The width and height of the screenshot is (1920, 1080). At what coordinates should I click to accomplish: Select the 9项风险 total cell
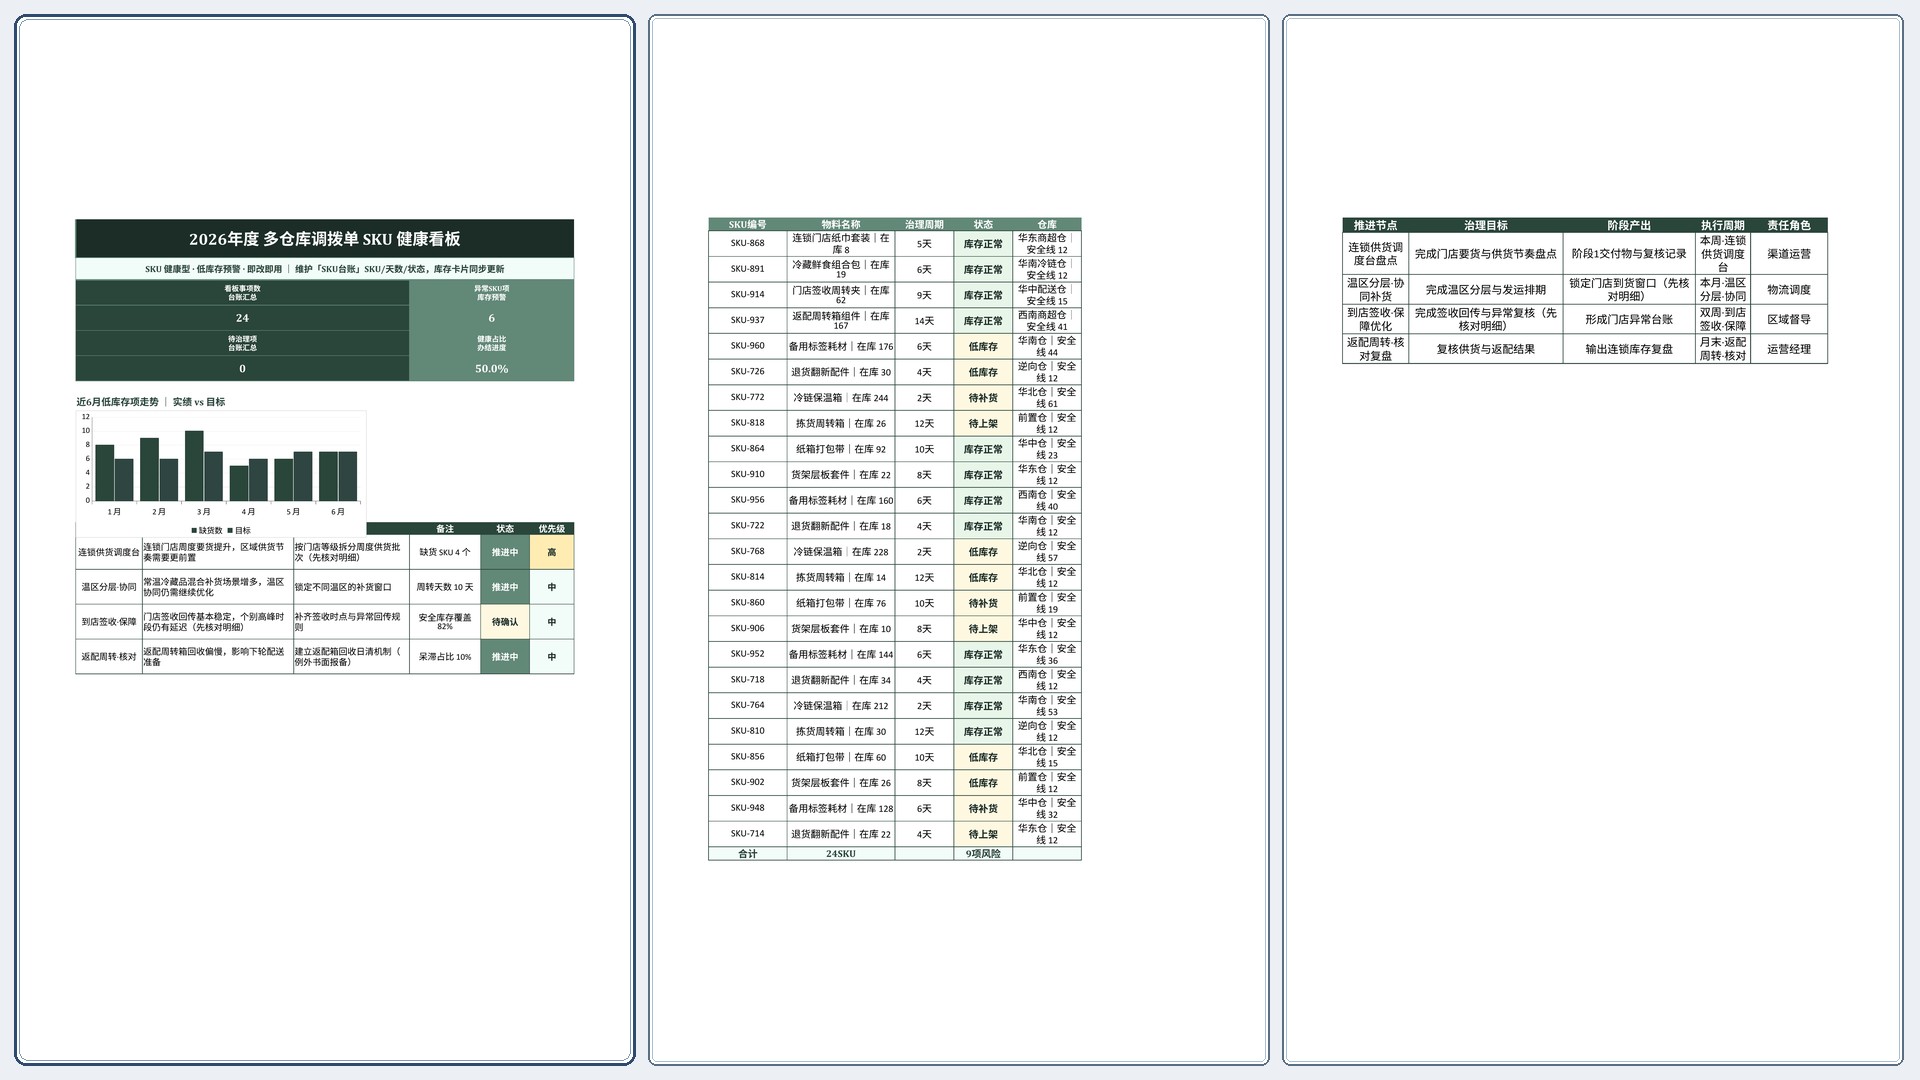[x=983, y=854]
